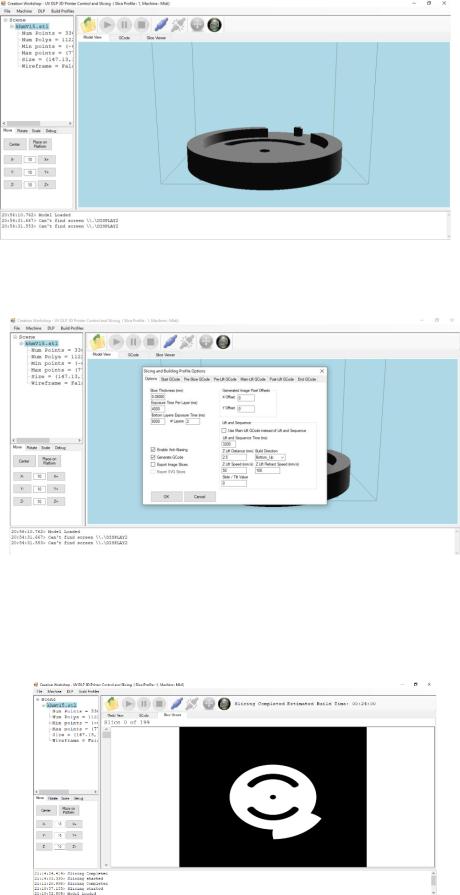
Task: Enable 'Use Main Lift GCode instead of Lift and Sequence'
Action: click(224, 431)
